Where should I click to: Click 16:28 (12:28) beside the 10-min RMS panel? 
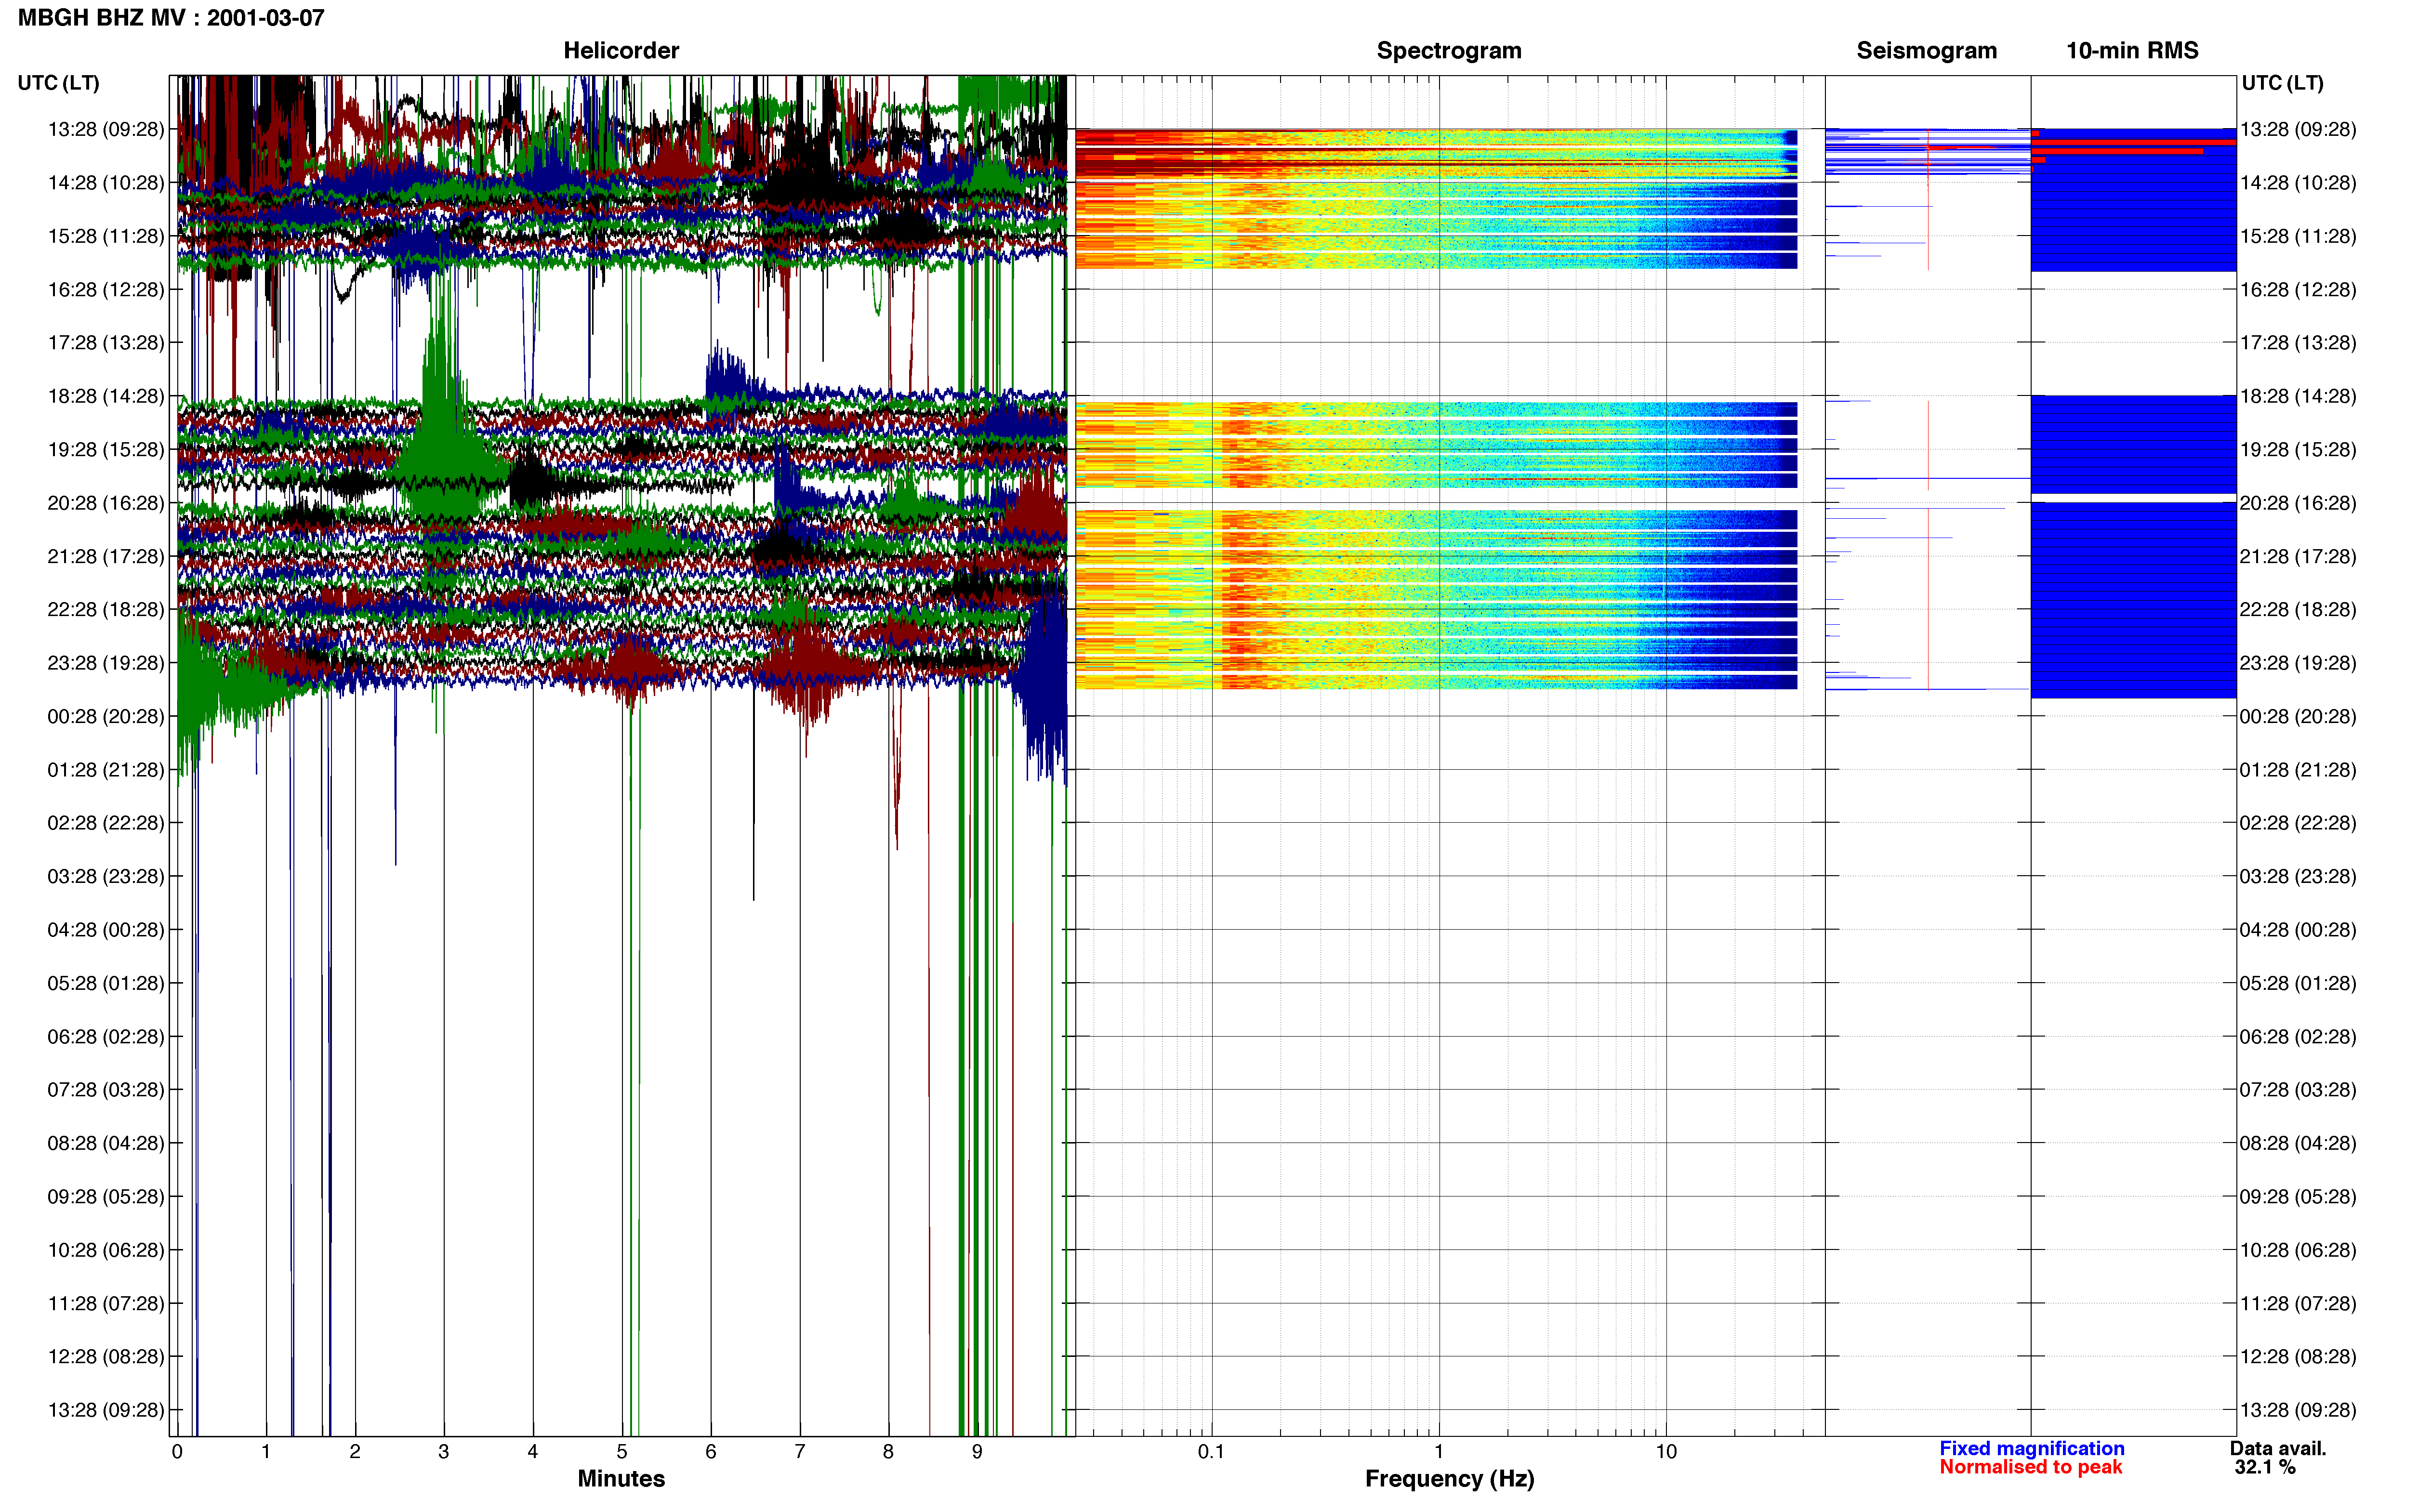coord(2298,290)
